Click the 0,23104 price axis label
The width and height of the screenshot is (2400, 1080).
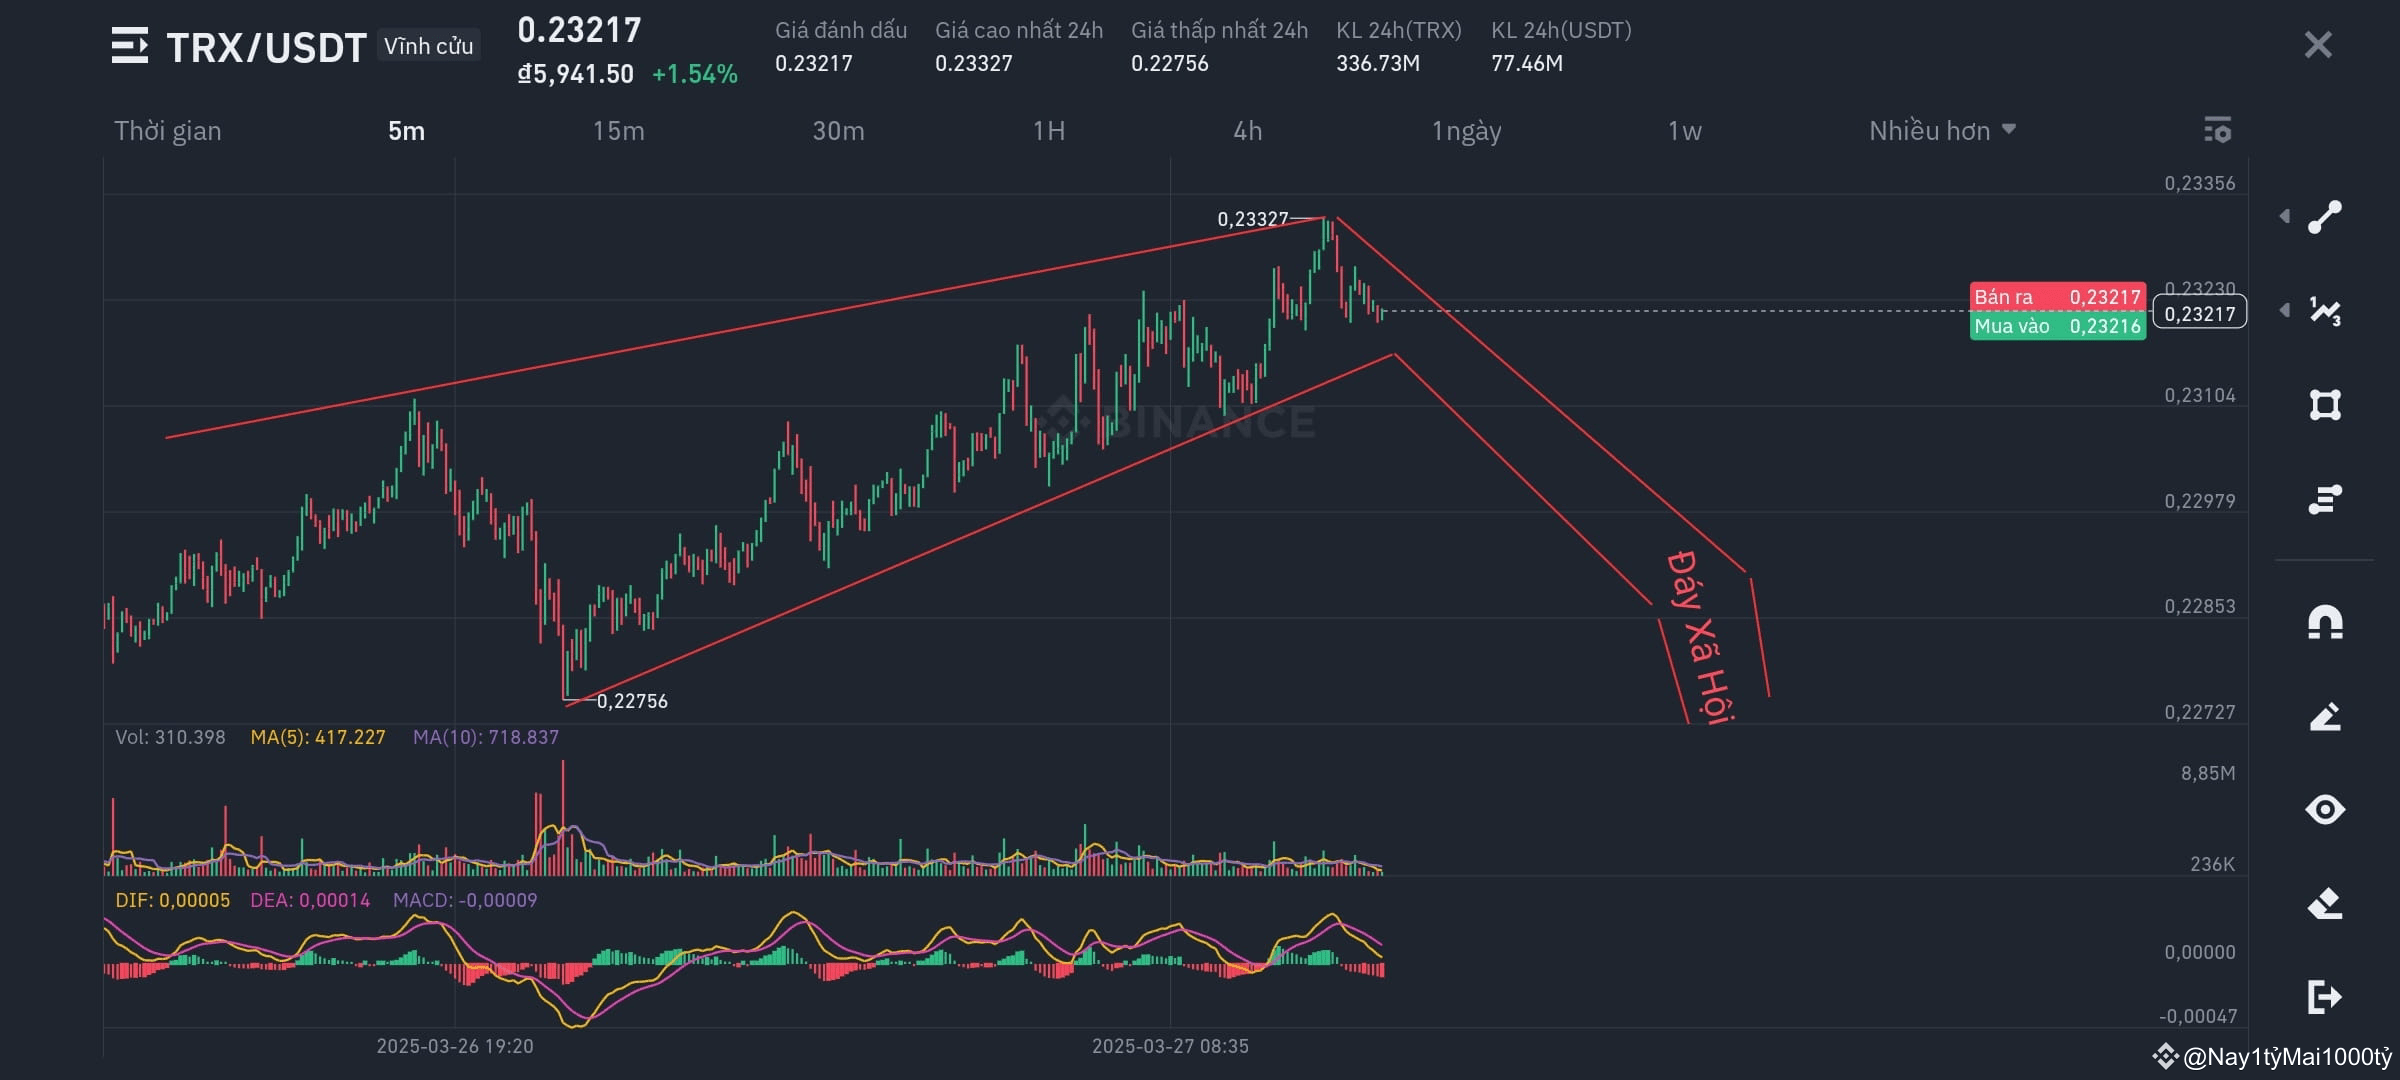pos(2199,395)
